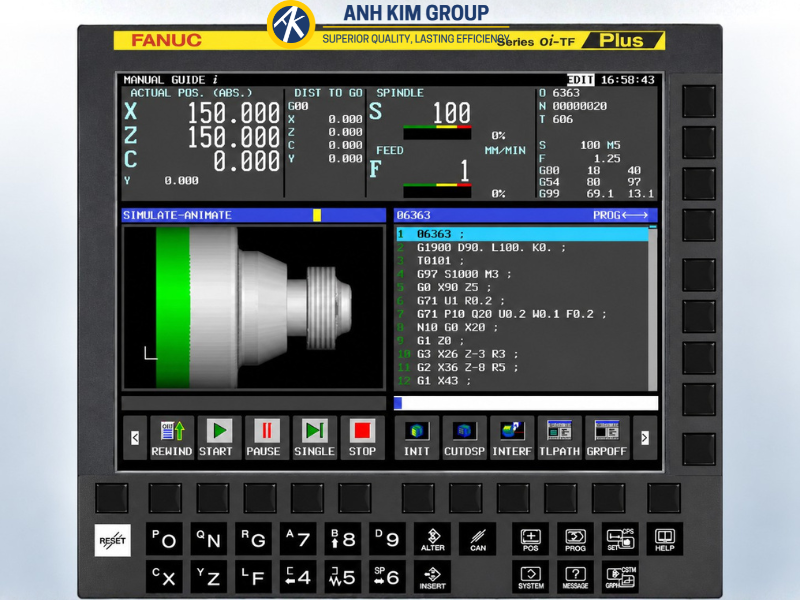
Task: Tap the CAN cancel key
Action: click(478, 539)
